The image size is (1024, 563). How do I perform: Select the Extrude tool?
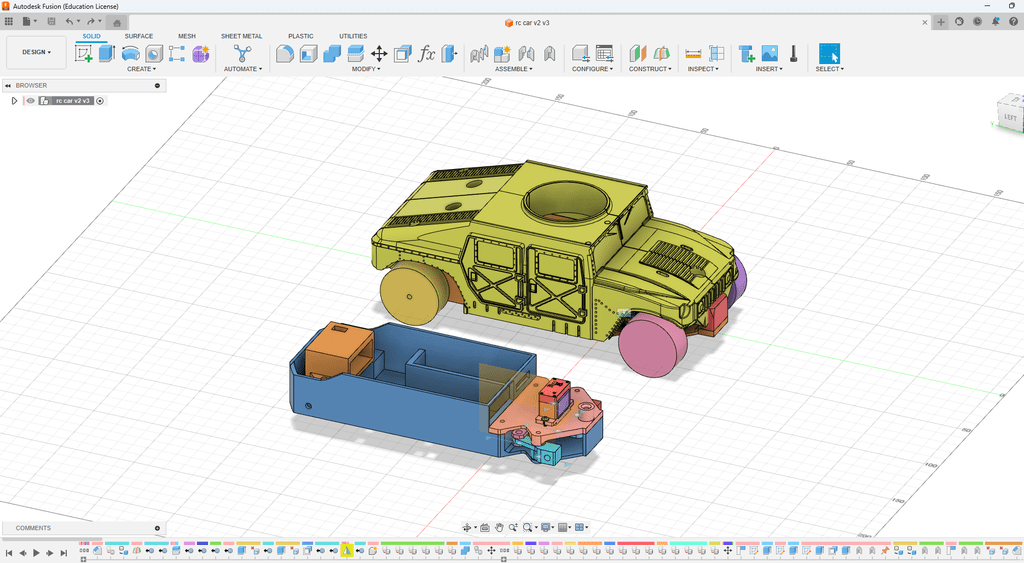coord(107,54)
